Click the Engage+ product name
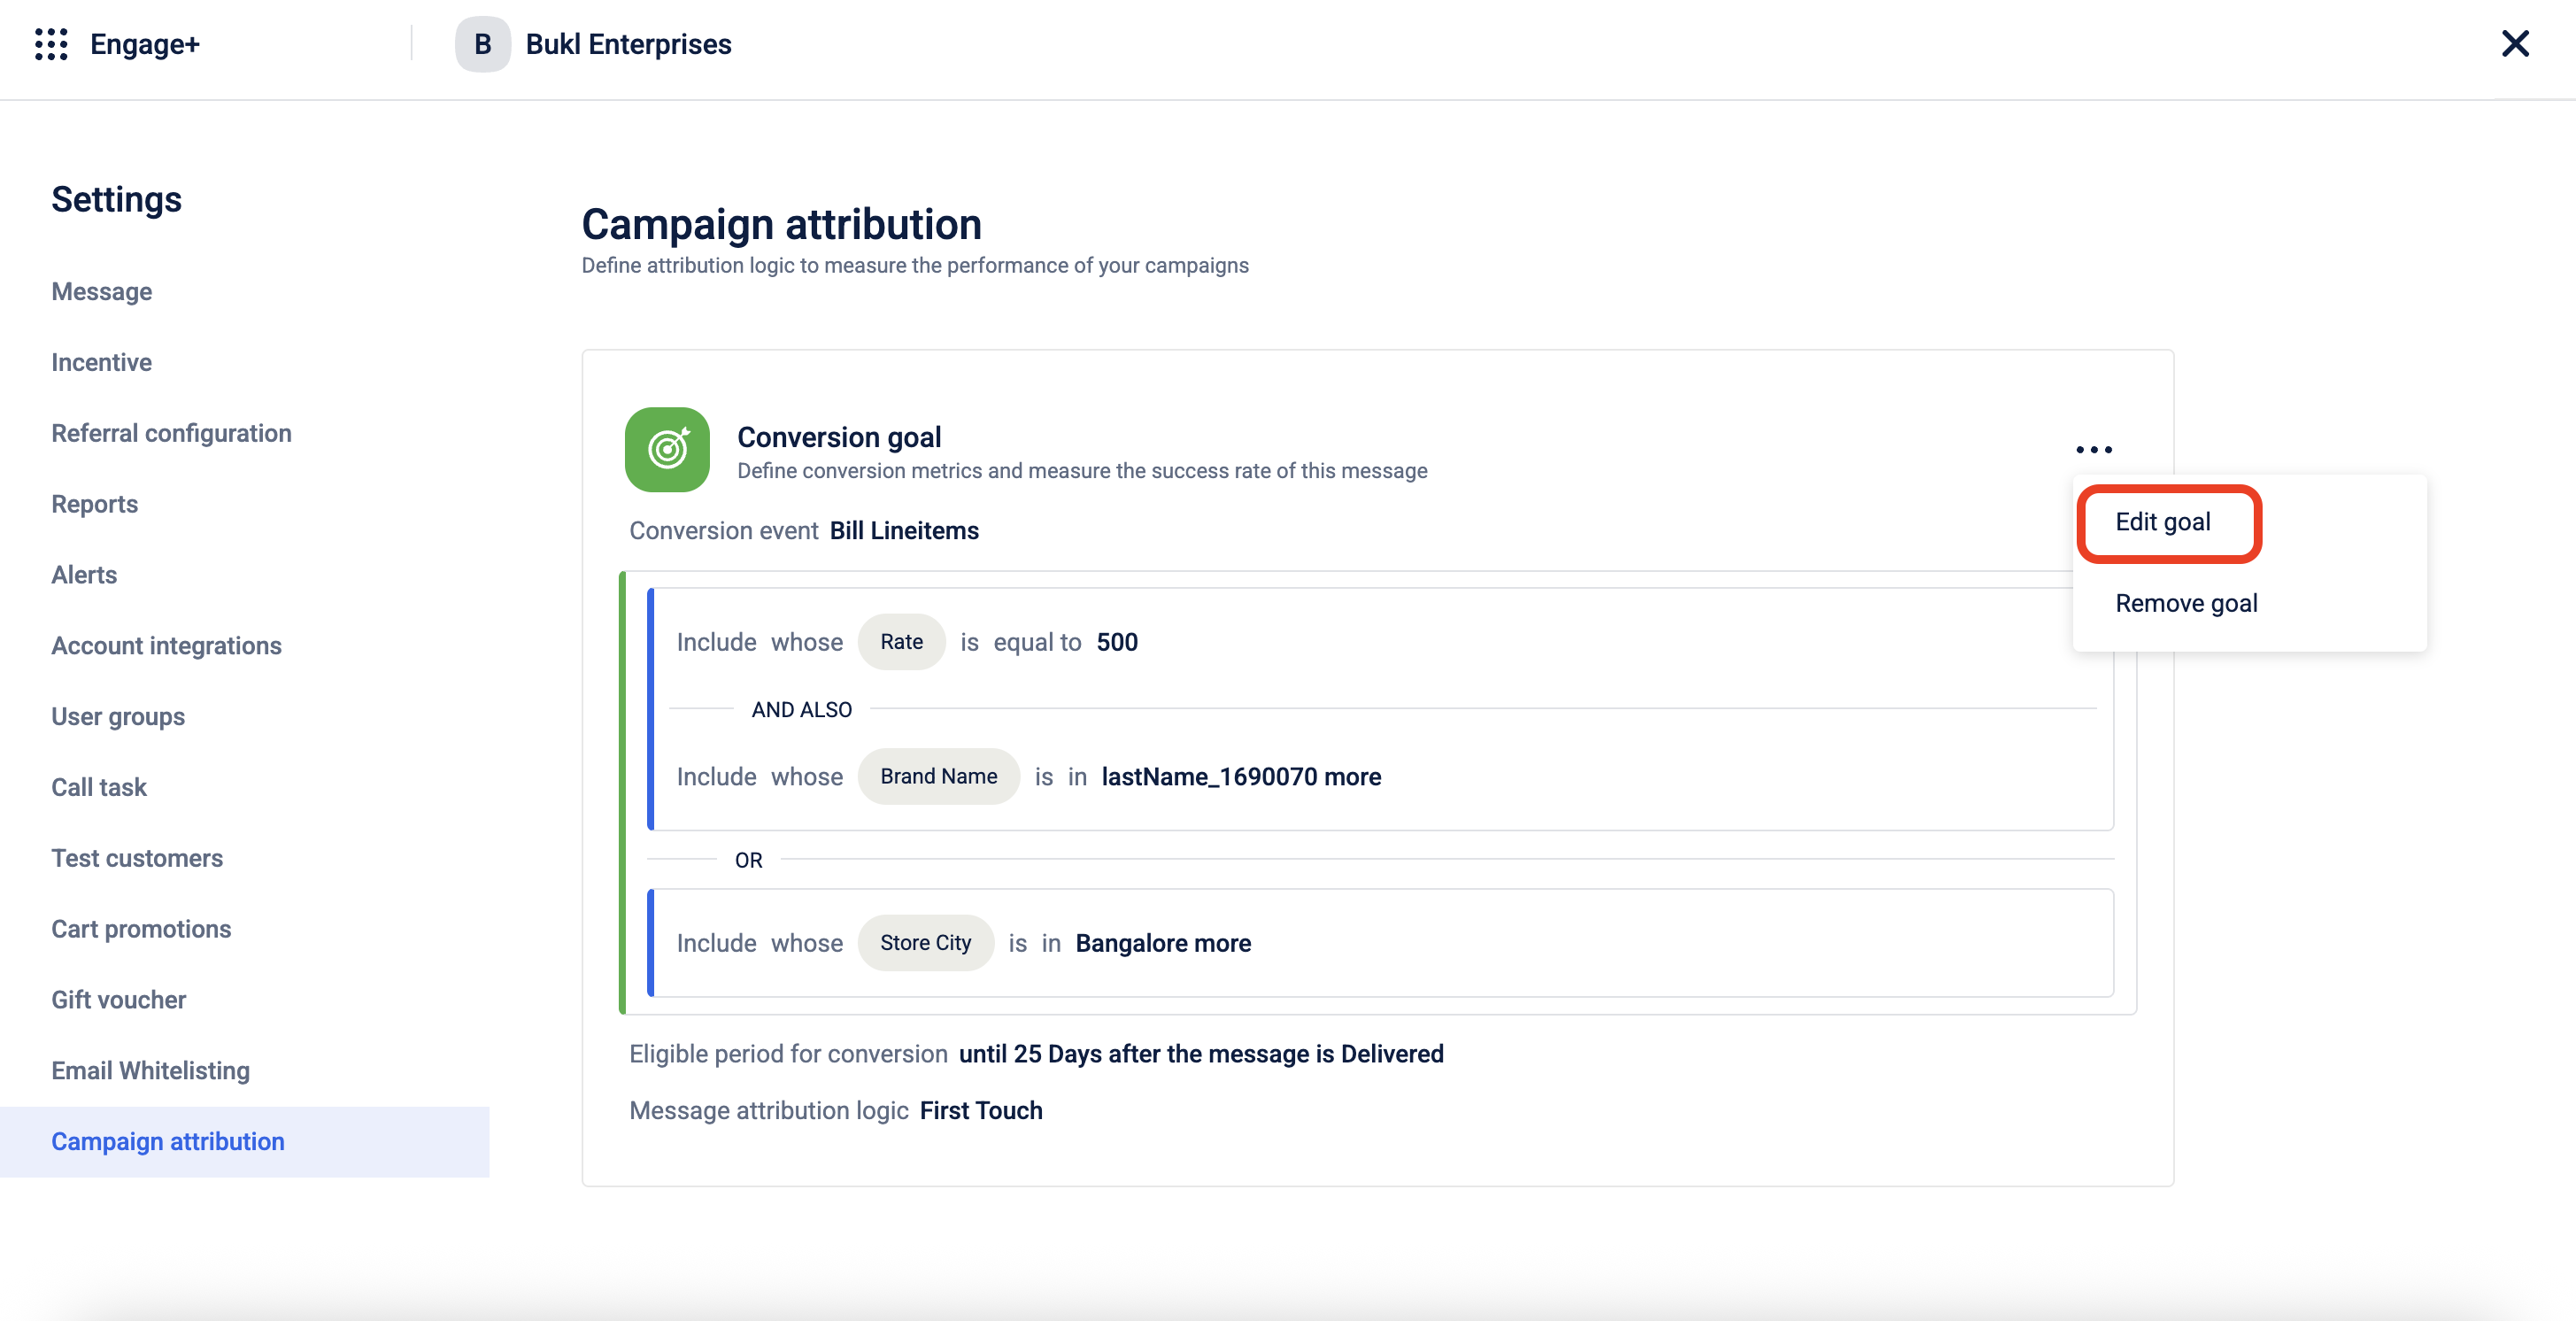This screenshot has width=2576, height=1321. click(x=145, y=44)
